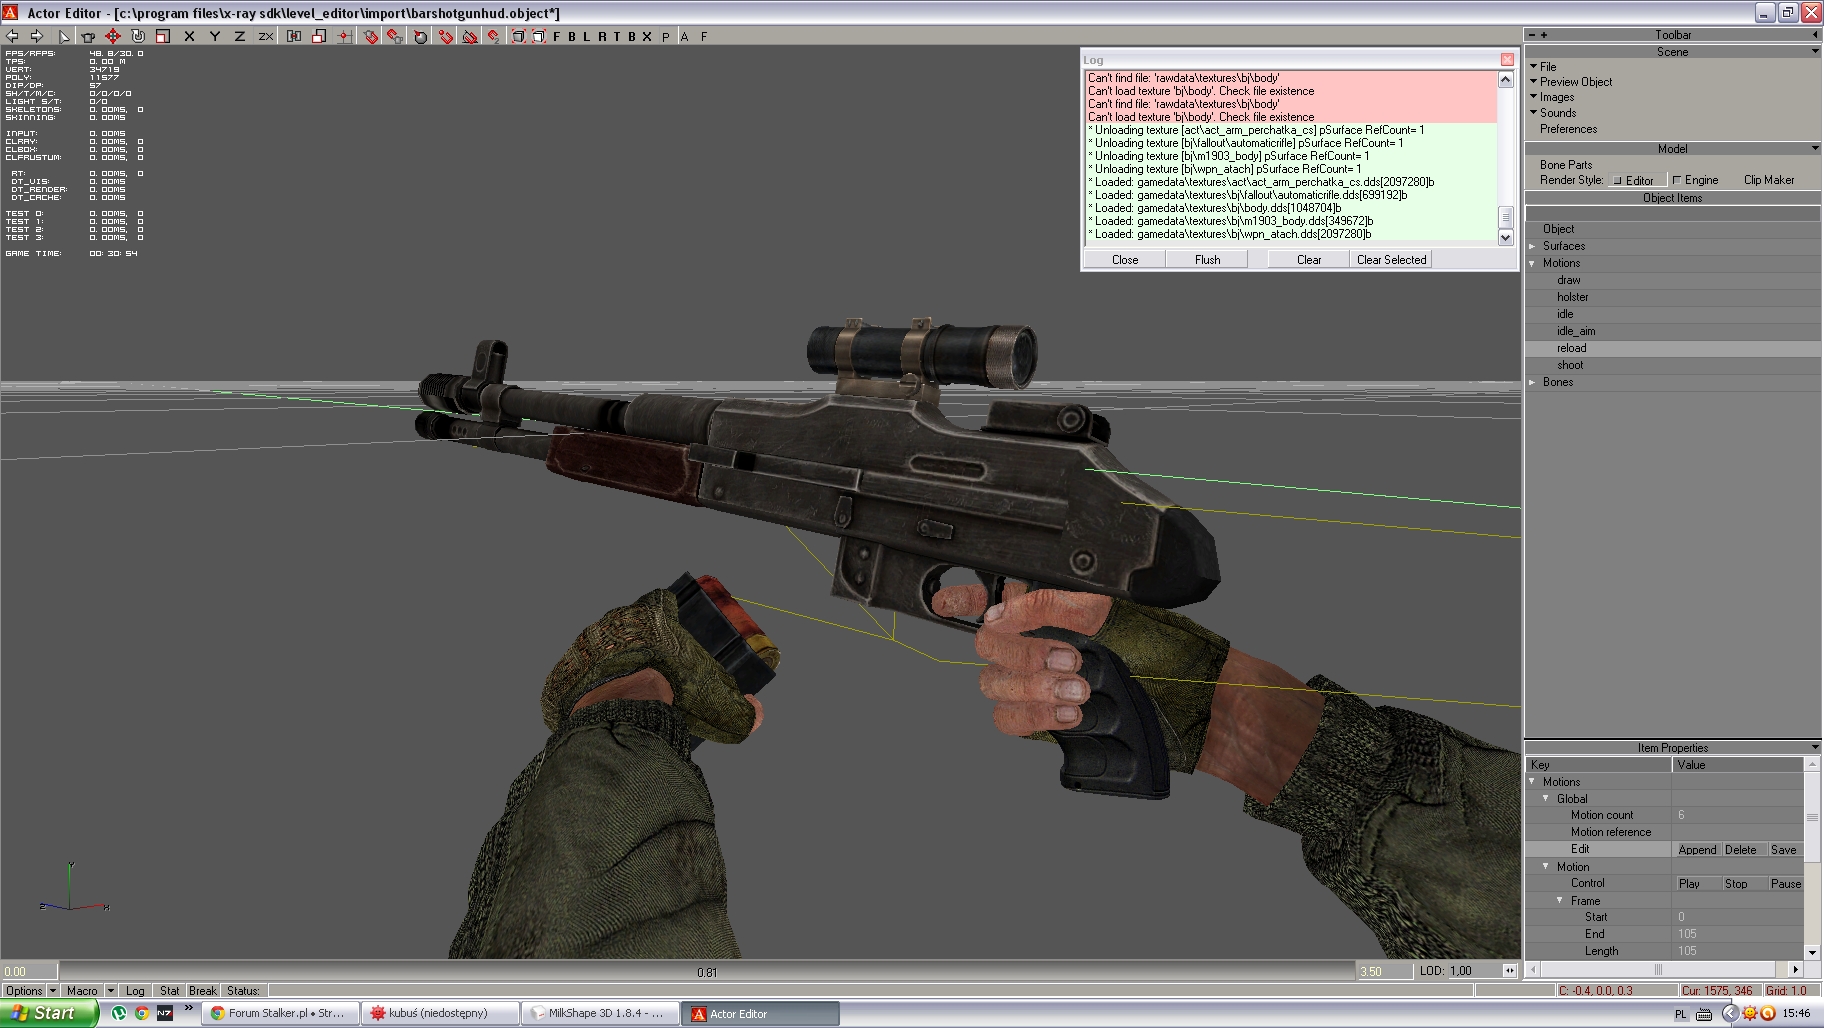The width and height of the screenshot is (1824, 1028).
Task: Click the animation timeline slider
Action: click(x=706, y=971)
